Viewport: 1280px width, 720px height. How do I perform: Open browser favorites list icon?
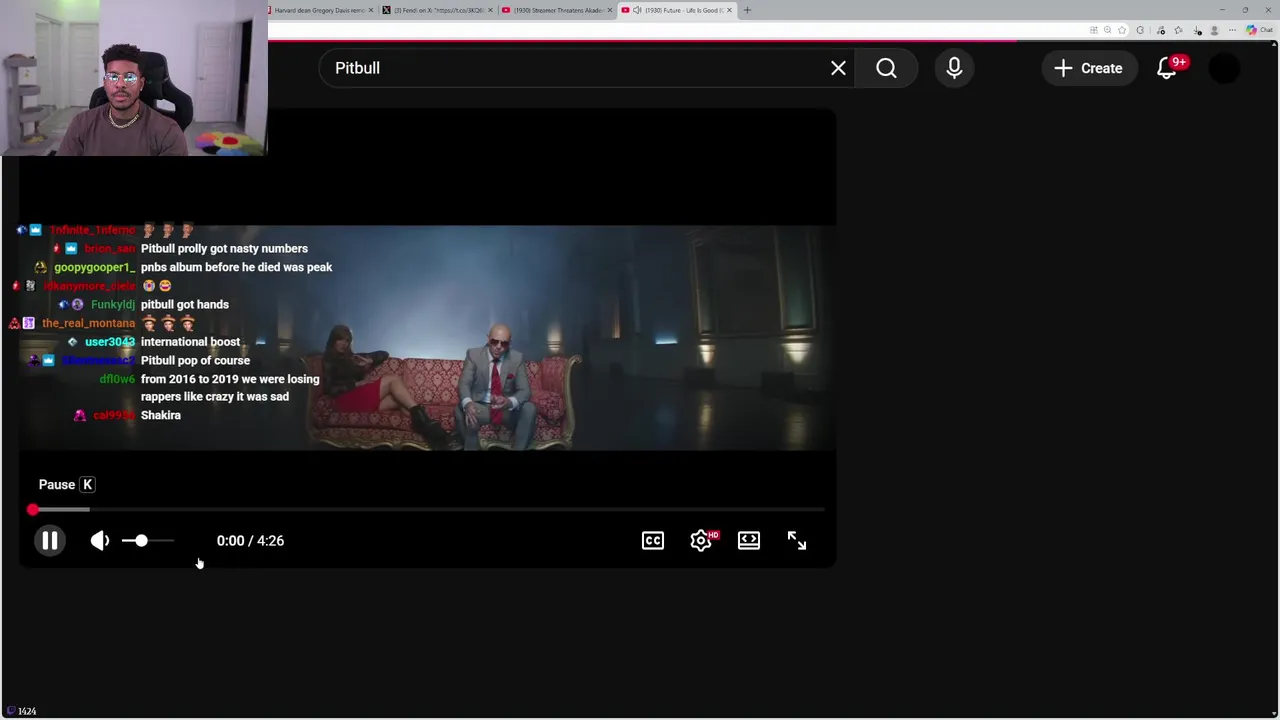(1178, 30)
